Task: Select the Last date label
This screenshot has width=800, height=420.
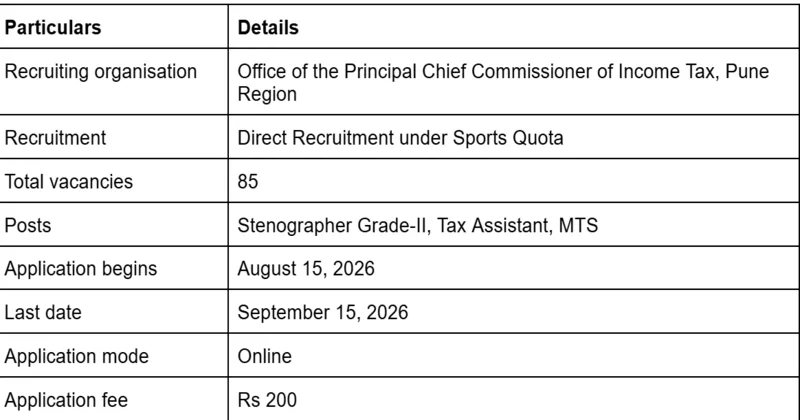Action: point(43,312)
